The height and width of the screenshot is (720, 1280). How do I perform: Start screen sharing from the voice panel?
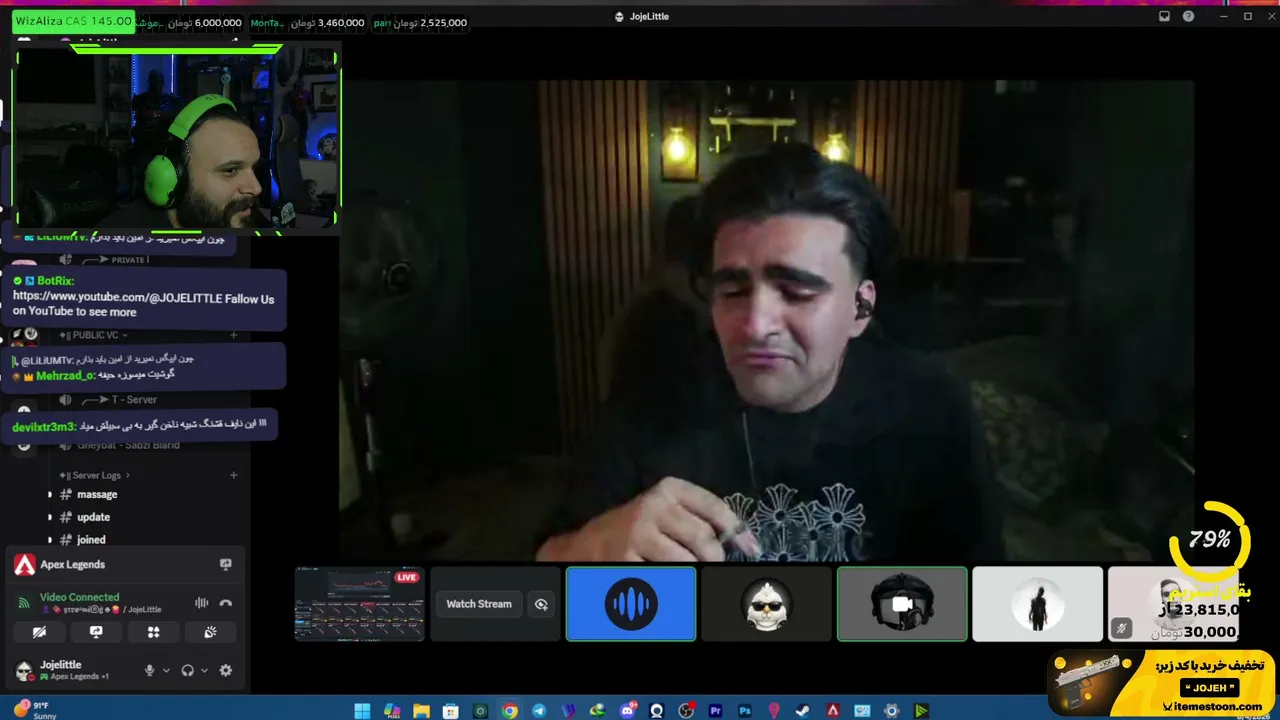click(96, 632)
